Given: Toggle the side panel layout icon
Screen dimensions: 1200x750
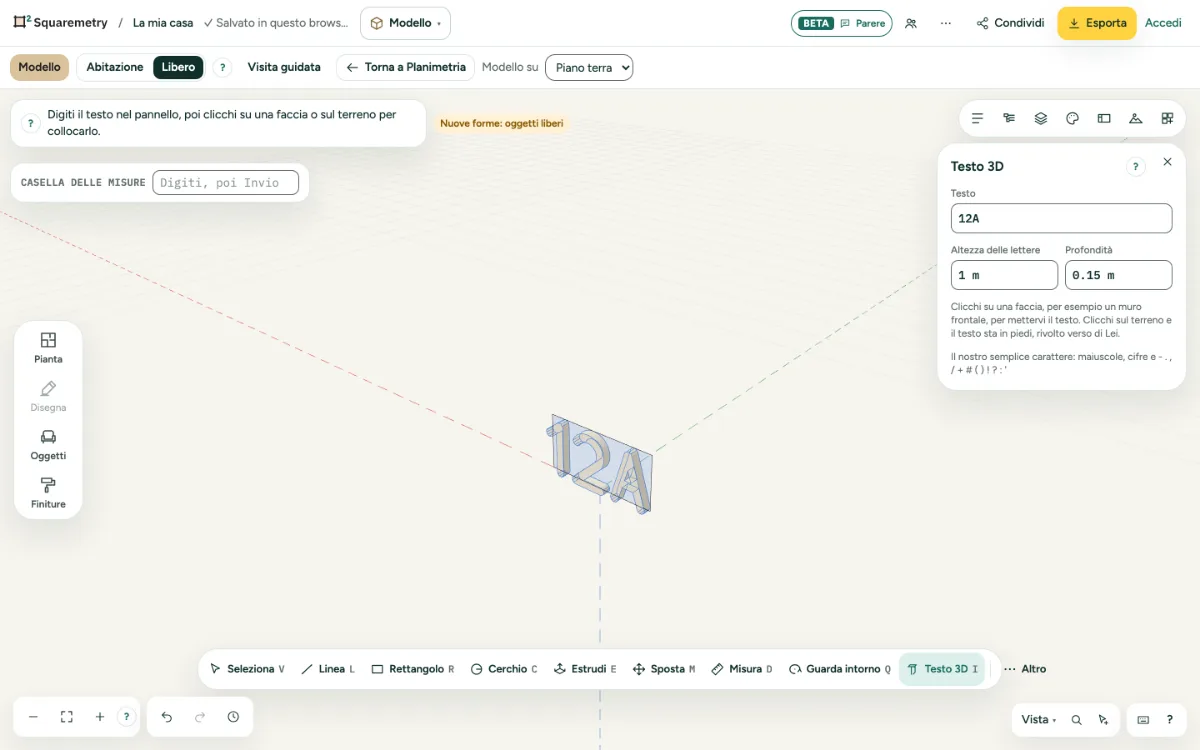Looking at the screenshot, I should (x=1104, y=118).
